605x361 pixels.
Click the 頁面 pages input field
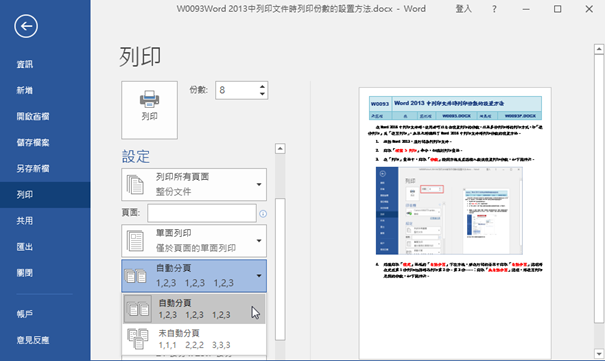(202, 213)
